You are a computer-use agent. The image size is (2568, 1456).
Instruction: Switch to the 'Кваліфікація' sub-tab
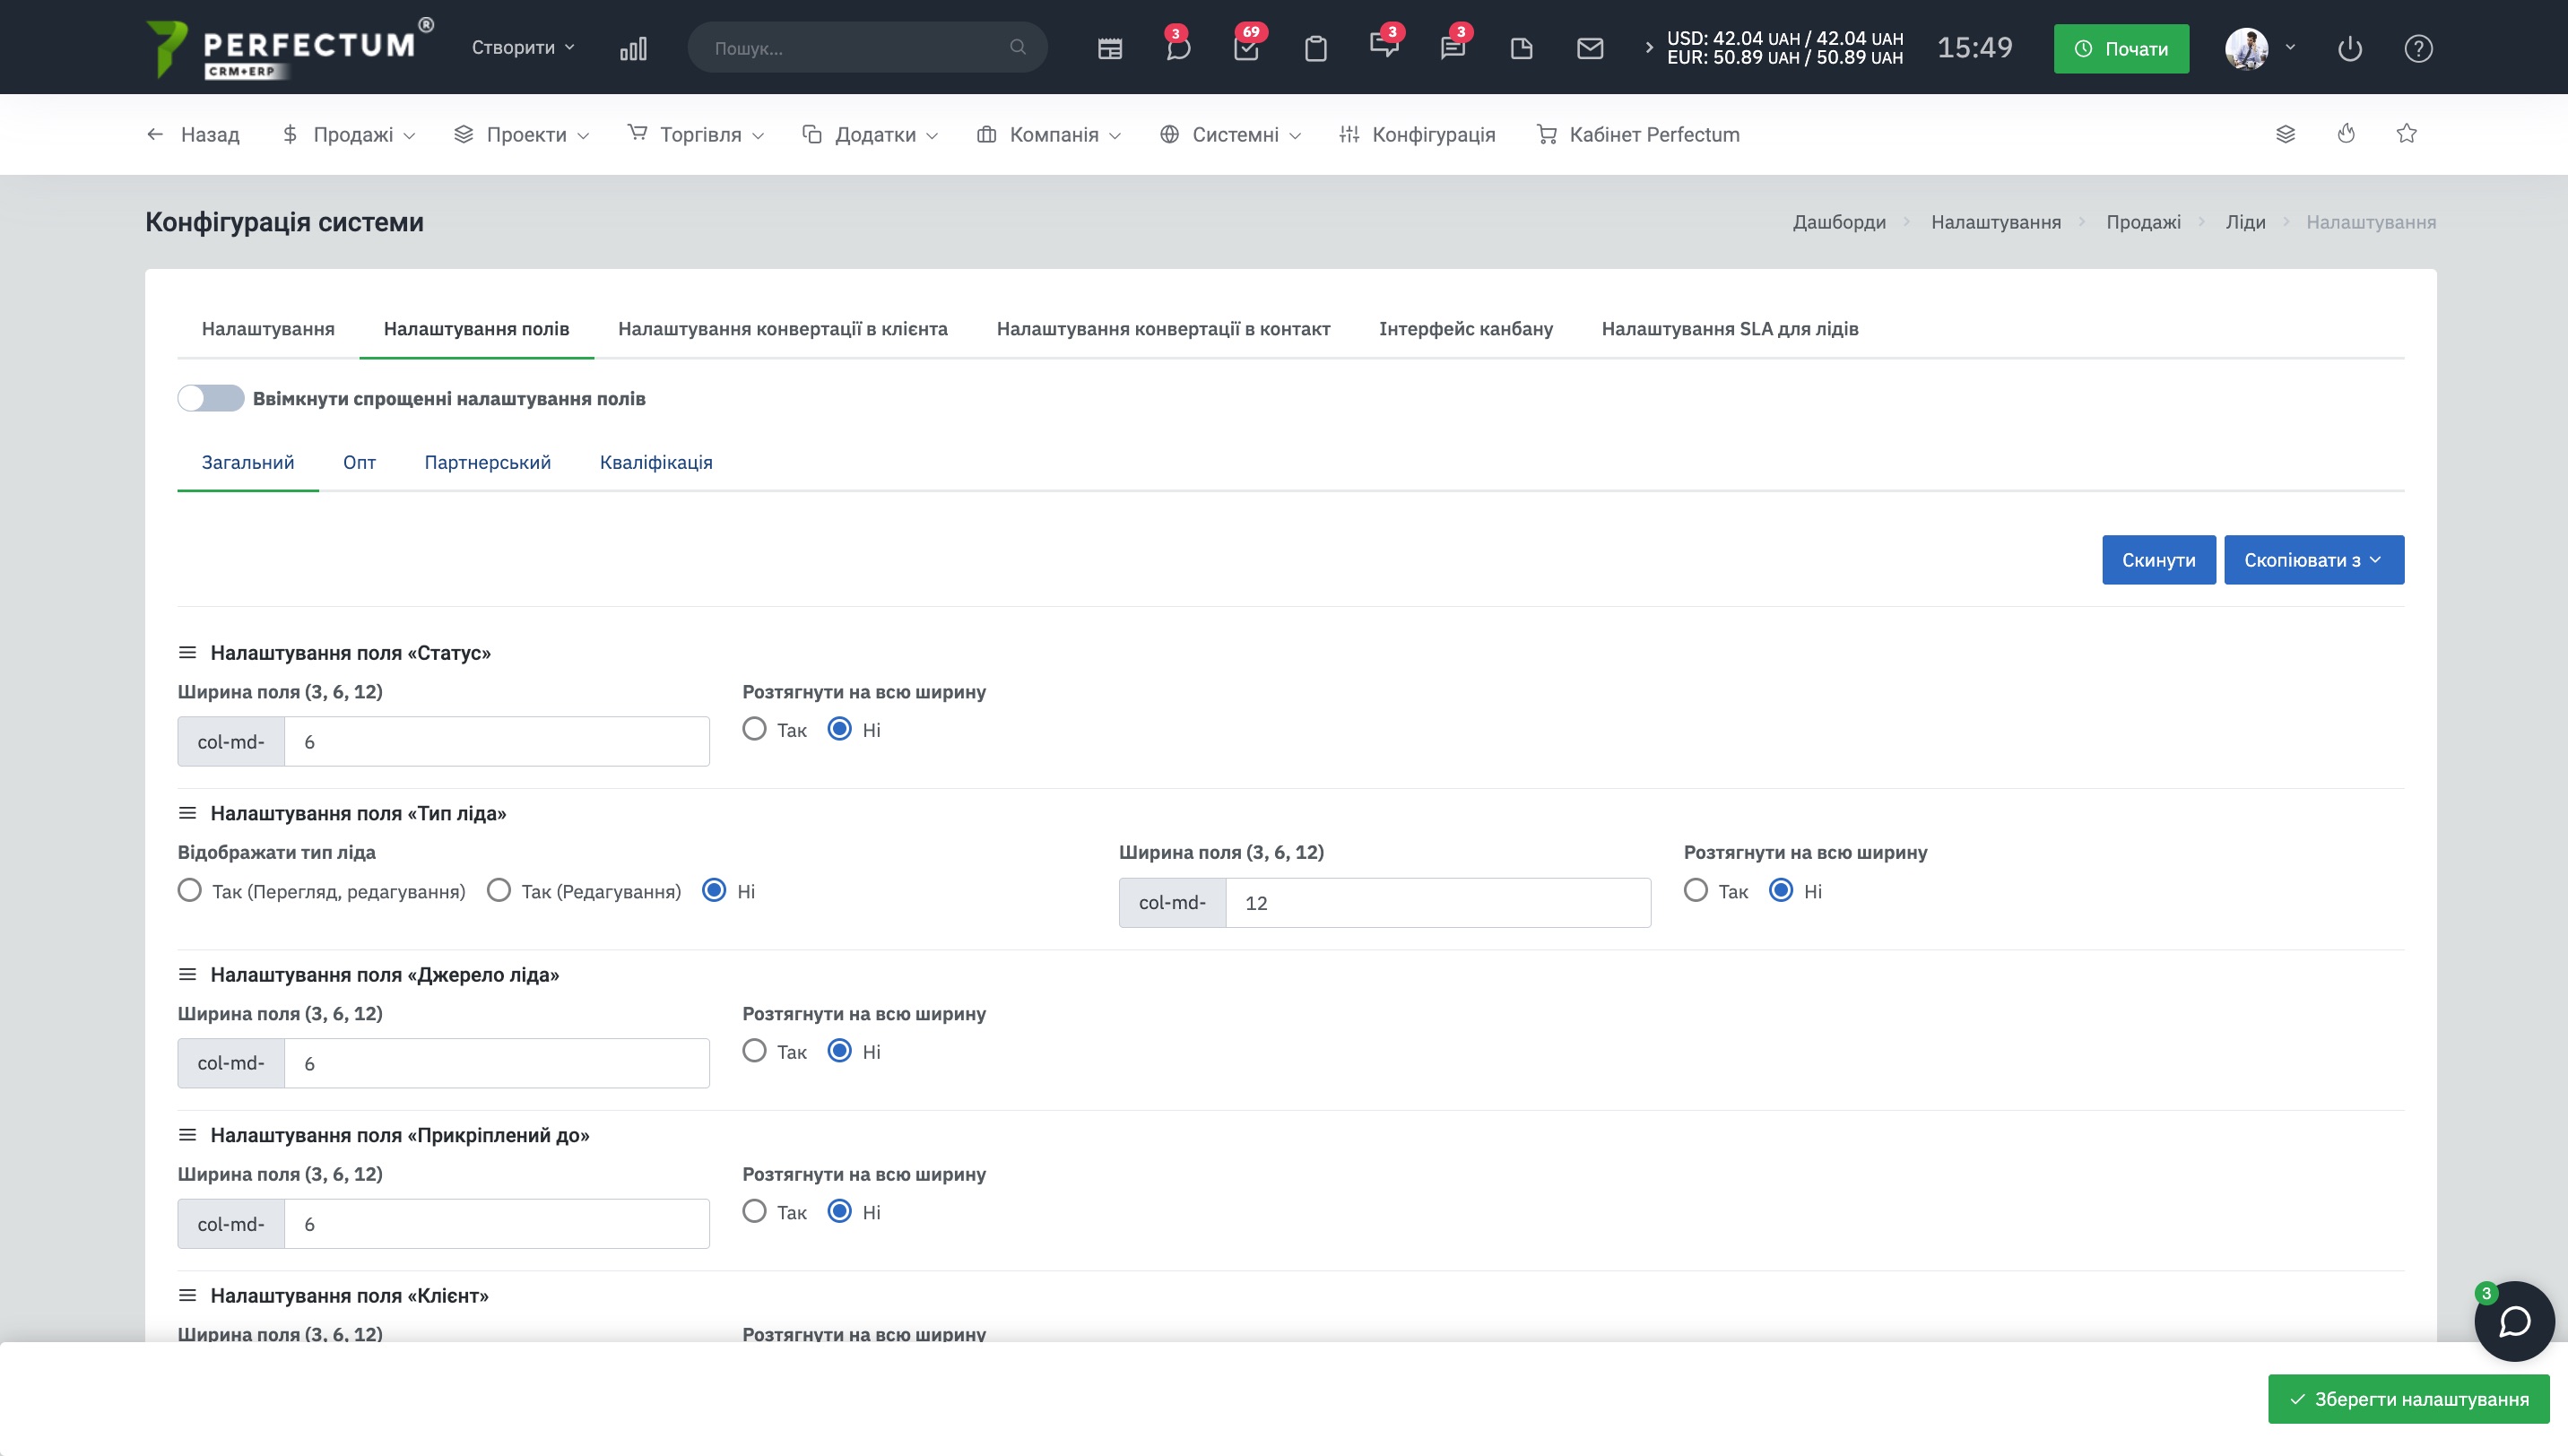[x=656, y=462]
